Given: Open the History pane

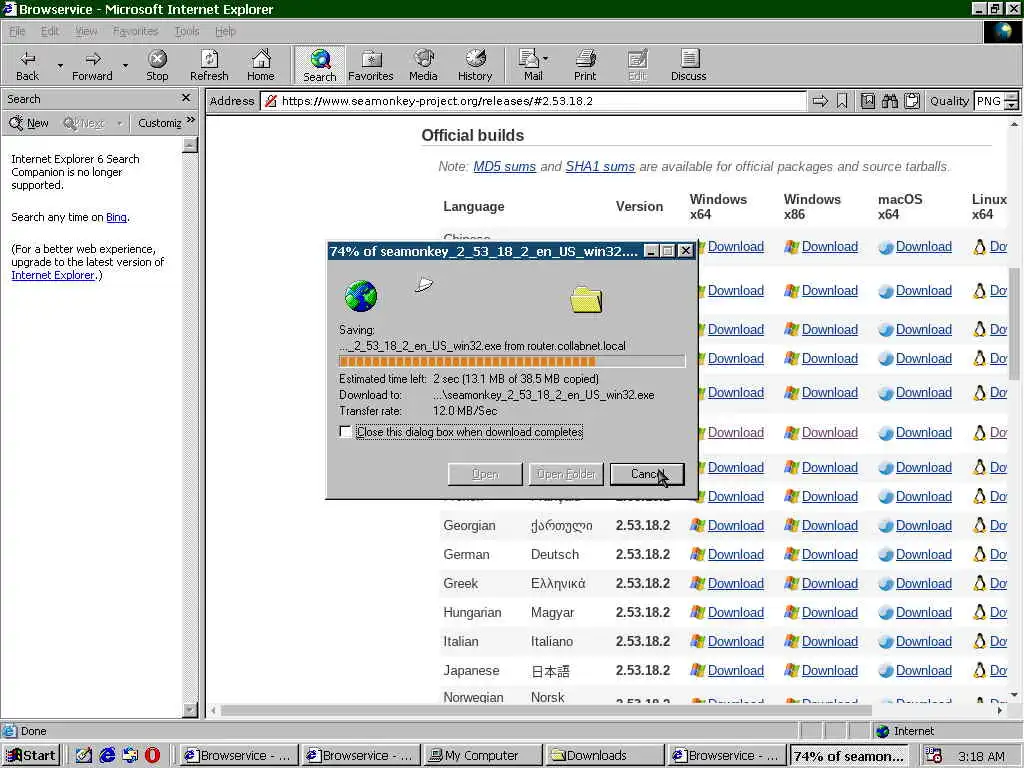Looking at the screenshot, I should (x=475, y=65).
